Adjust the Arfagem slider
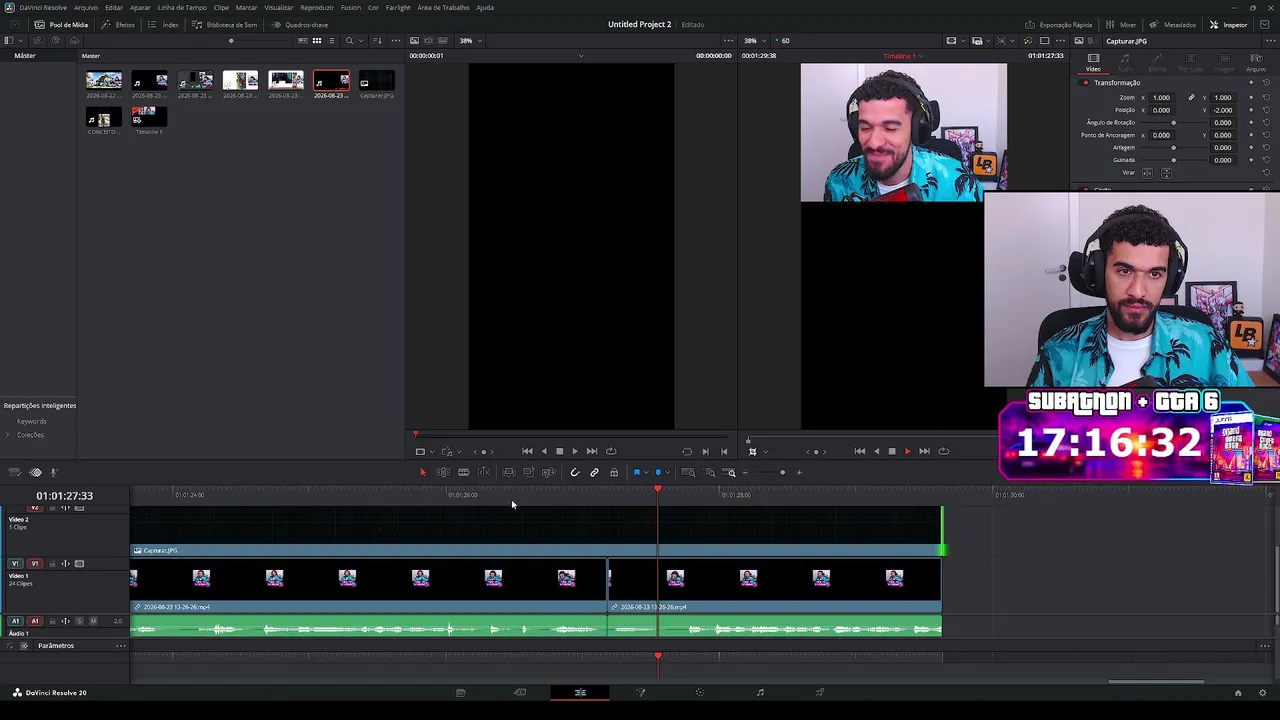This screenshot has width=1280, height=720. pyautogui.click(x=1174, y=147)
